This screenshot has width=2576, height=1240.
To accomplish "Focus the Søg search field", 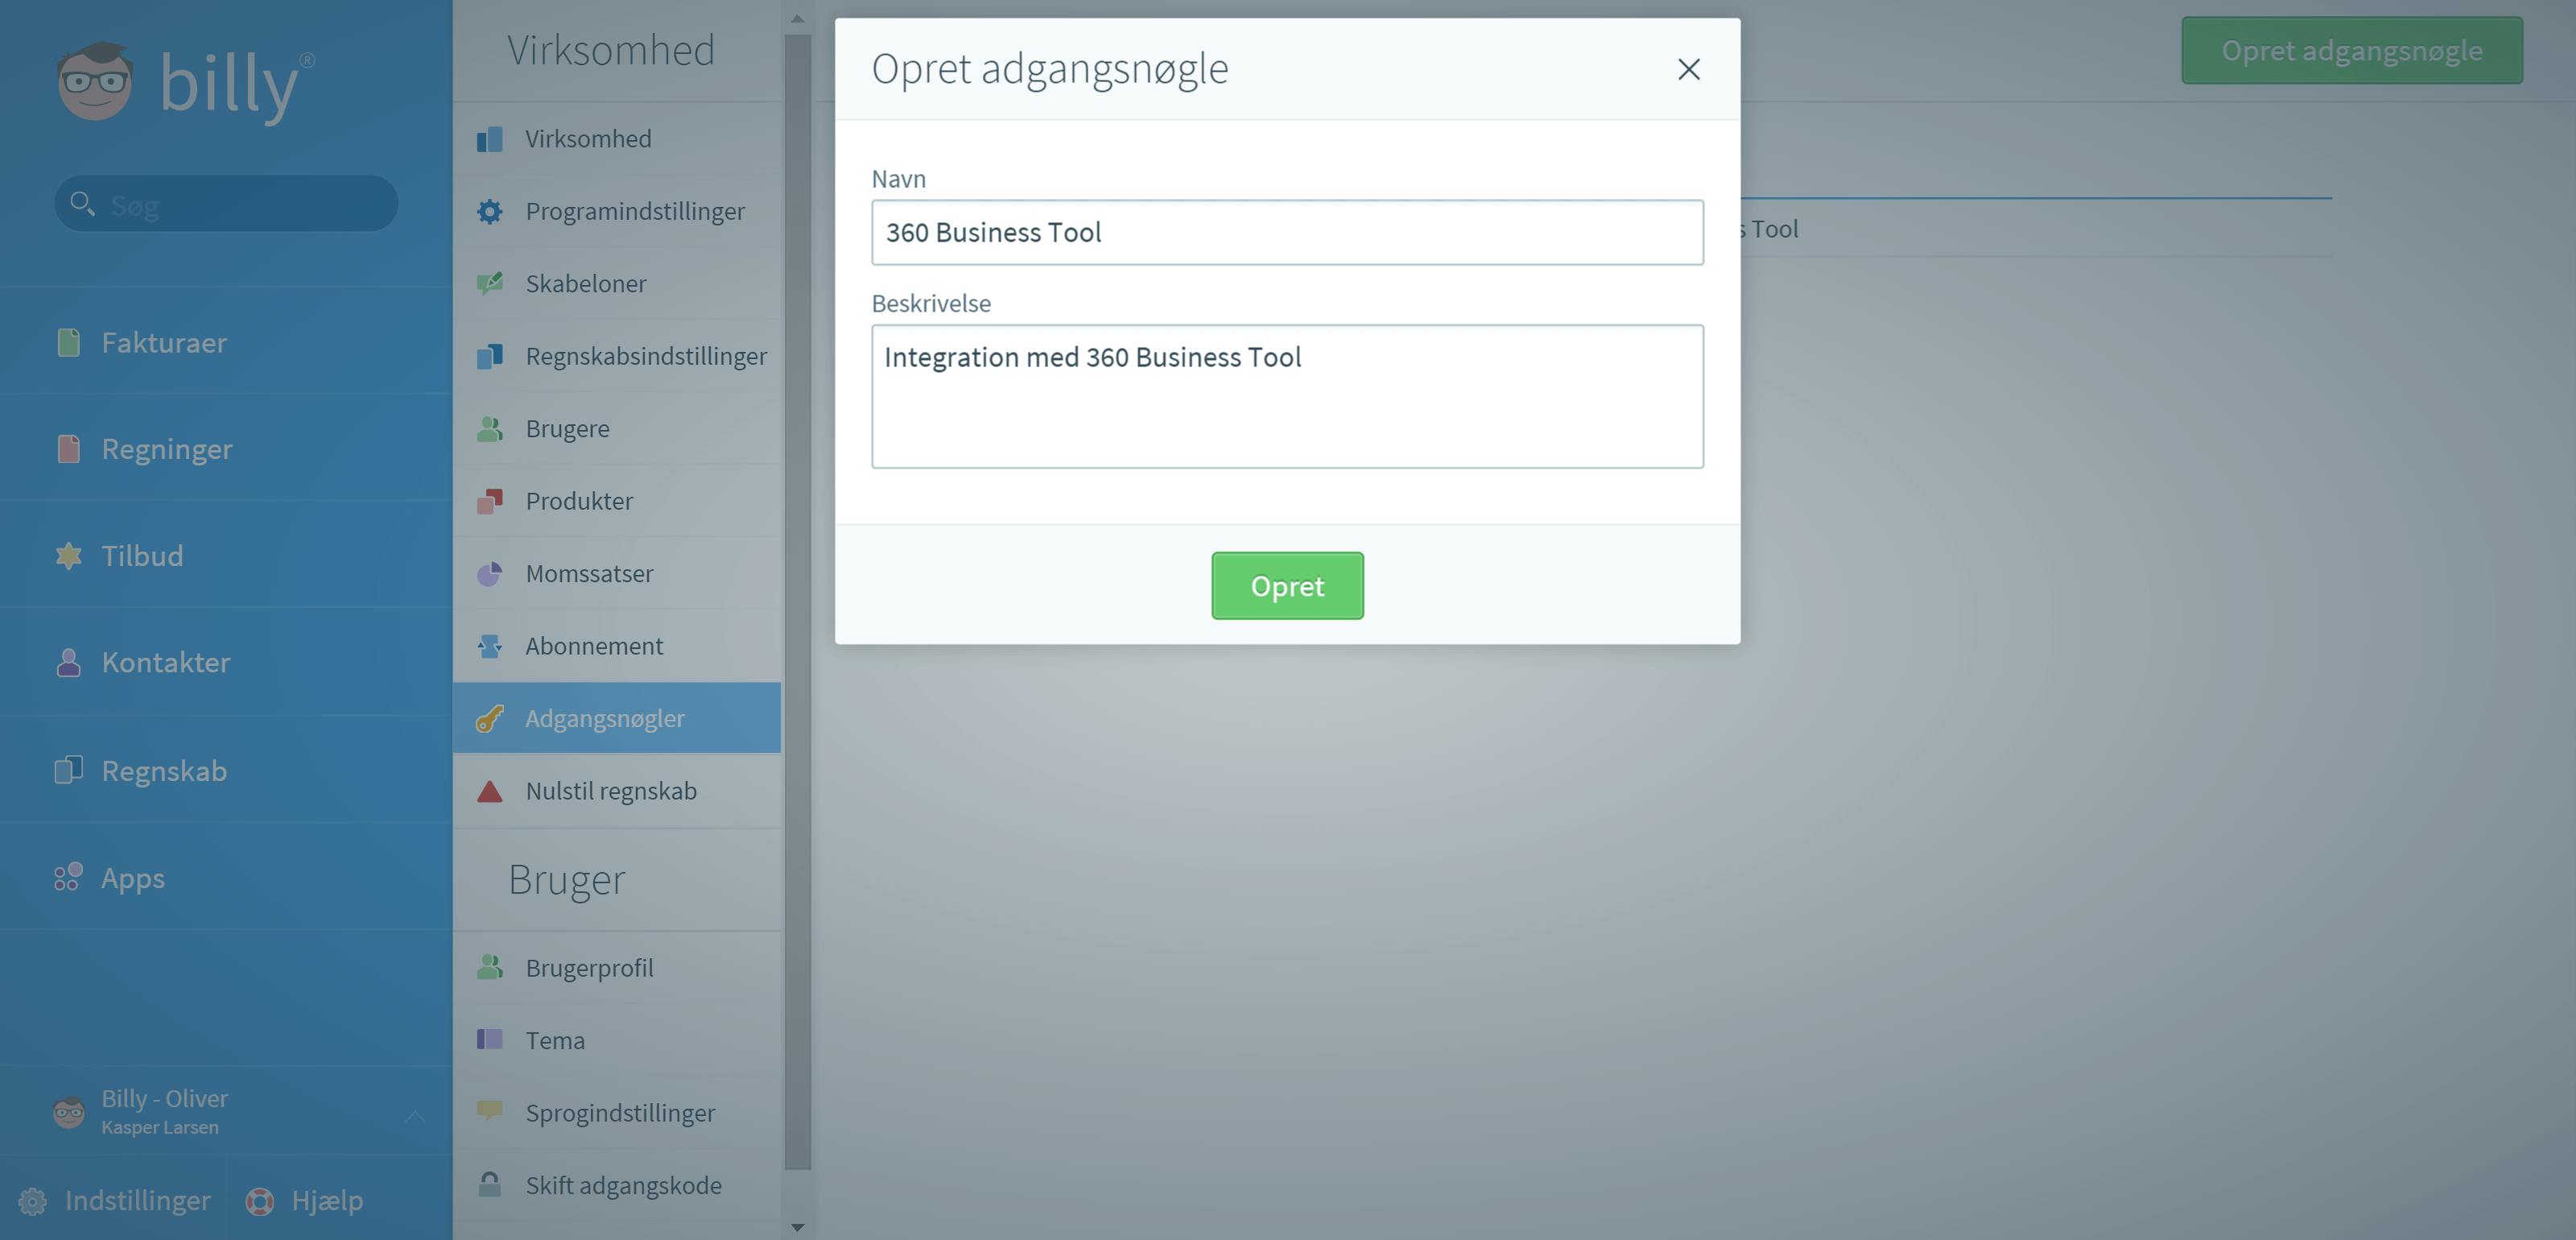I will tap(226, 204).
